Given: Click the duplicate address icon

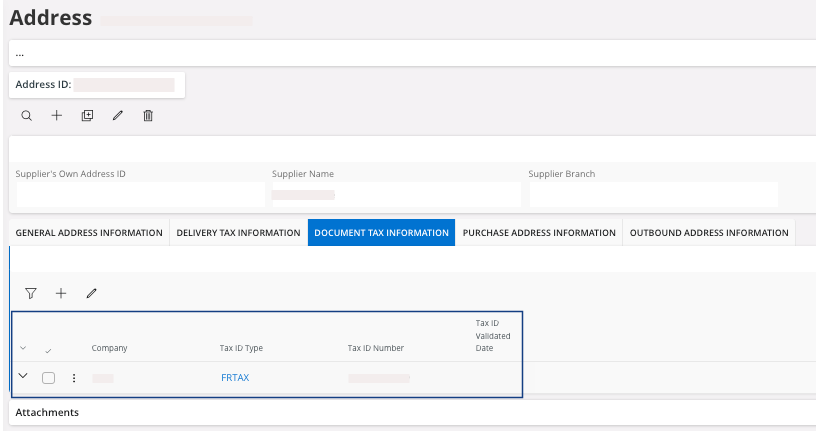Looking at the screenshot, I should pos(87,116).
